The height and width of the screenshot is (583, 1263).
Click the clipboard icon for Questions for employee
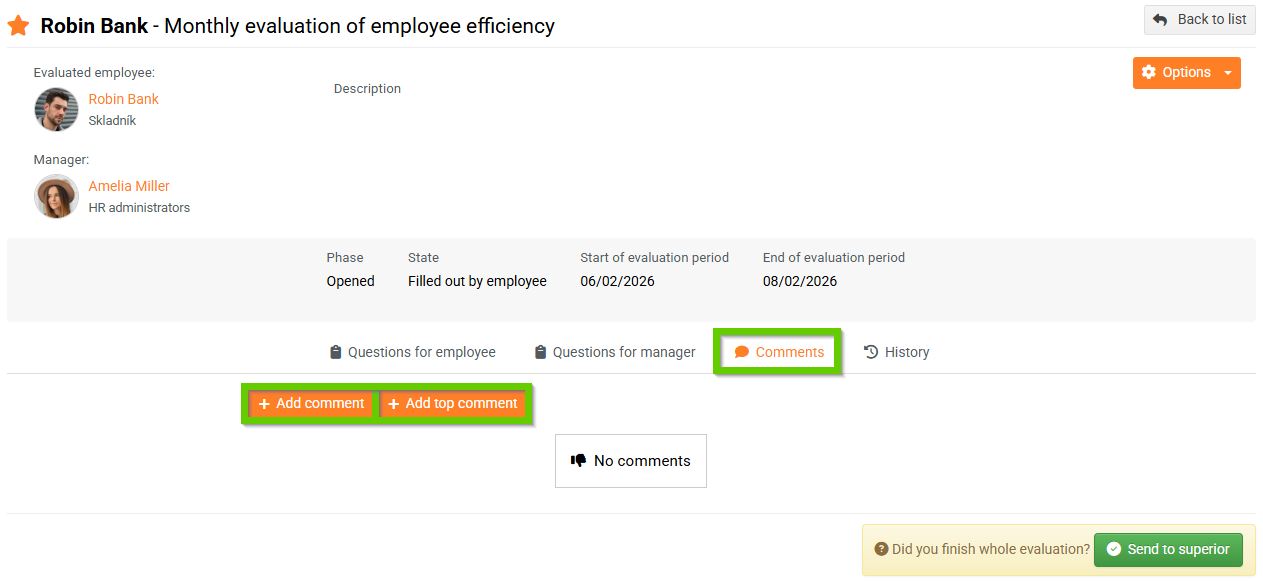click(335, 352)
